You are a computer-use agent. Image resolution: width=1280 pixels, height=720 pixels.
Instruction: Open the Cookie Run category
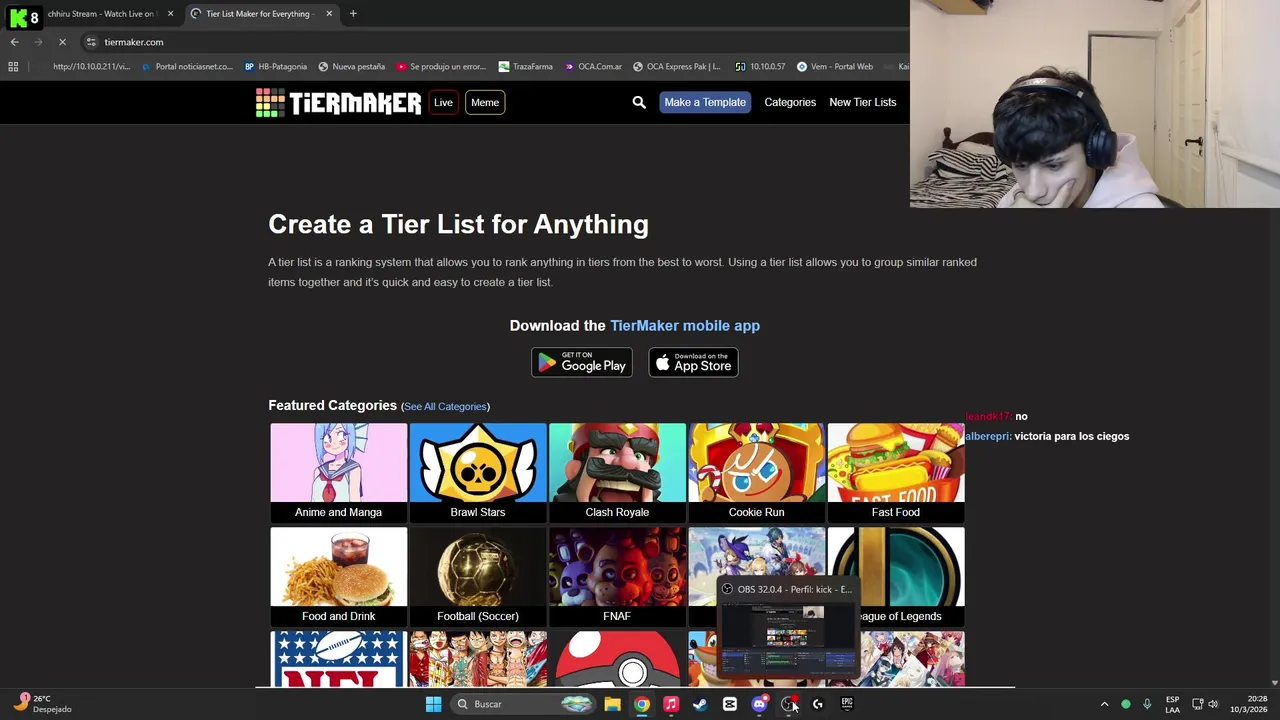click(757, 472)
